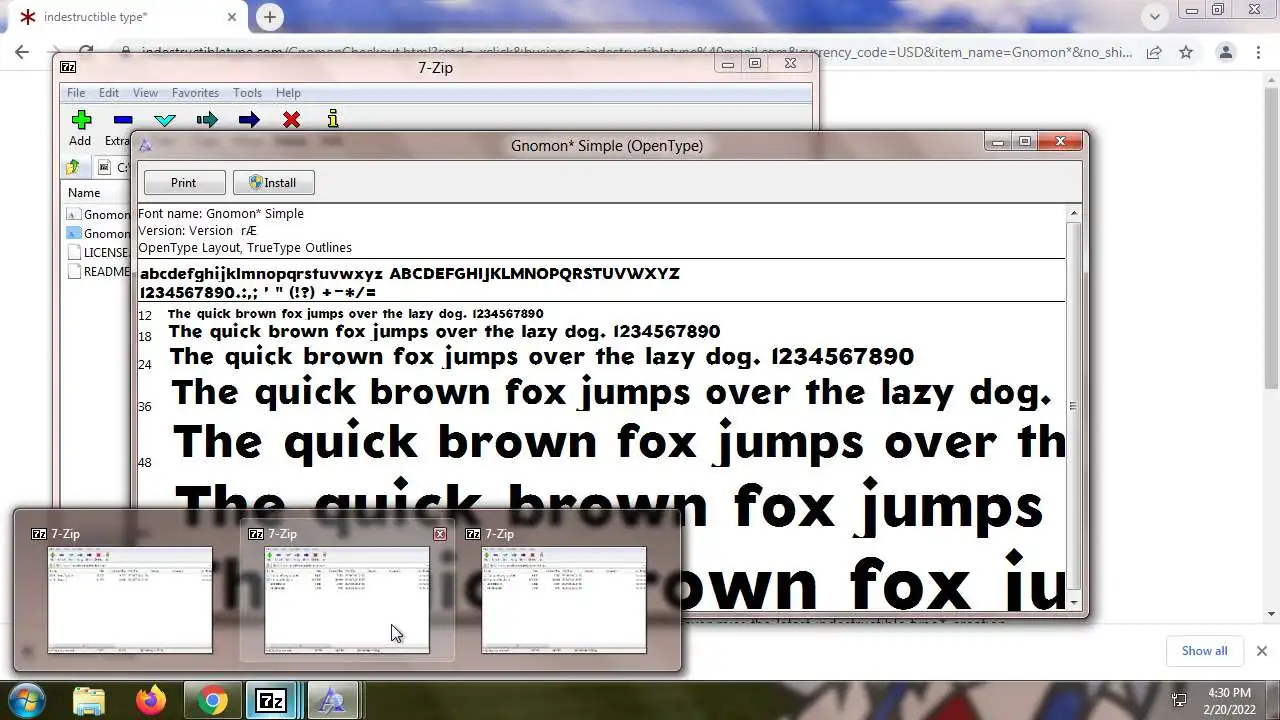The image size is (1280, 720).
Task: Launch Firefox from the taskbar
Action: (x=151, y=700)
